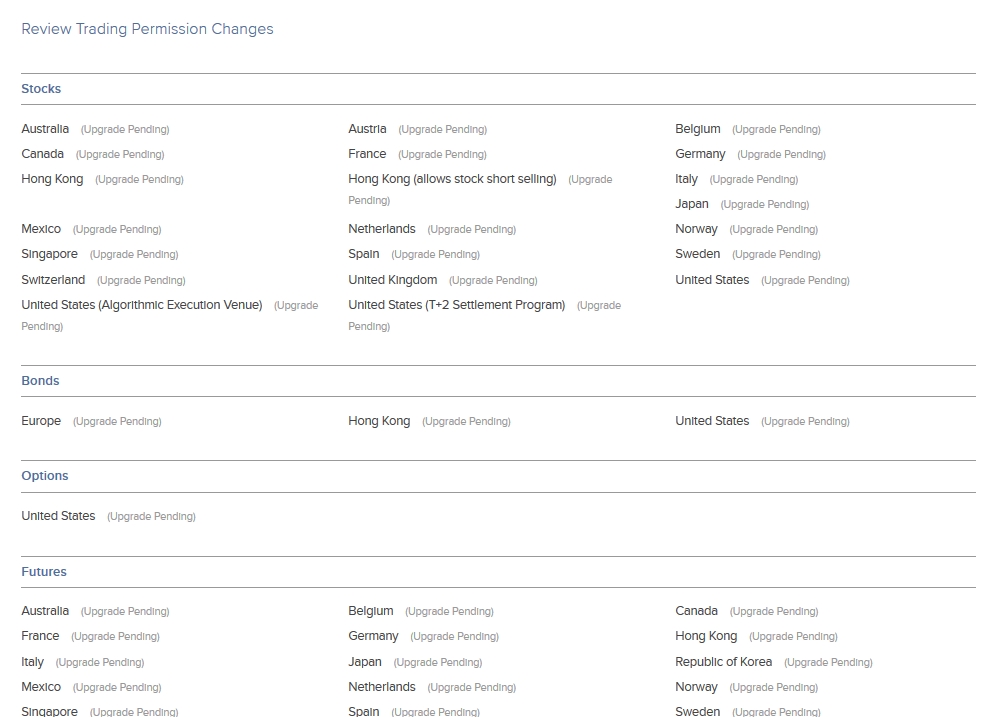This screenshot has height=717, width=995.
Task: Click the Options section heading
Action: tap(44, 476)
